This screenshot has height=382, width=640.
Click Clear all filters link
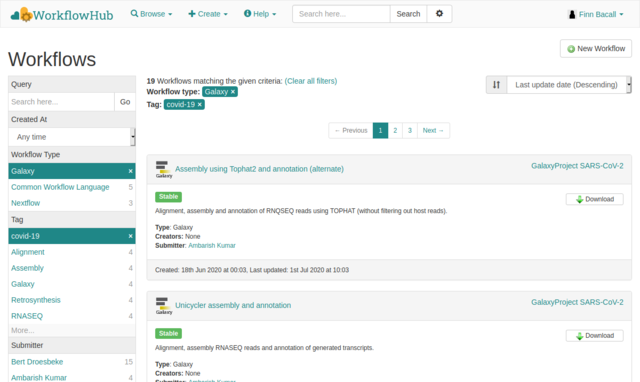coord(311,81)
